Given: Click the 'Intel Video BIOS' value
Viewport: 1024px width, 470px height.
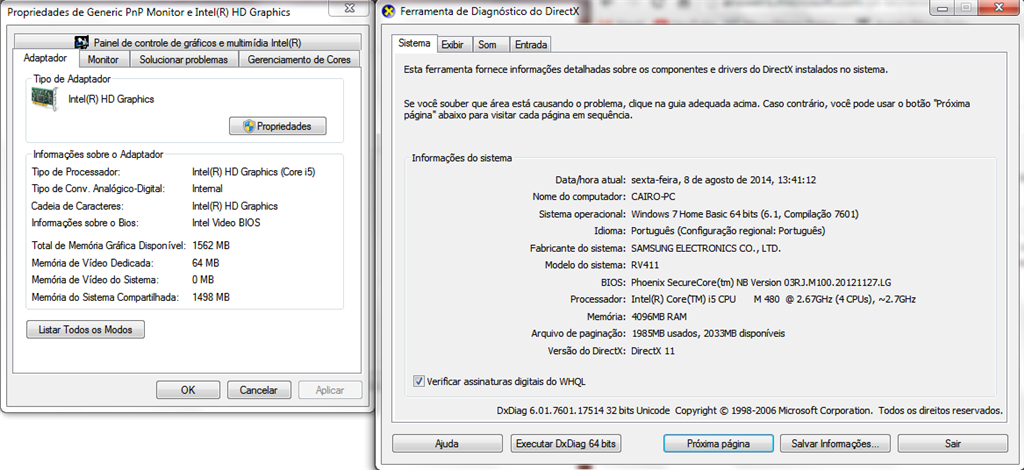Looking at the screenshot, I should coord(226,223).
